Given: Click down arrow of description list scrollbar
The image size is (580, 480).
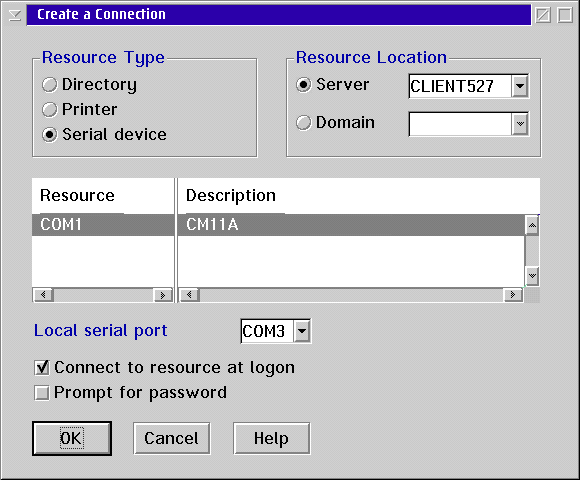Looking at the screenshot, I should click(532, 276).
